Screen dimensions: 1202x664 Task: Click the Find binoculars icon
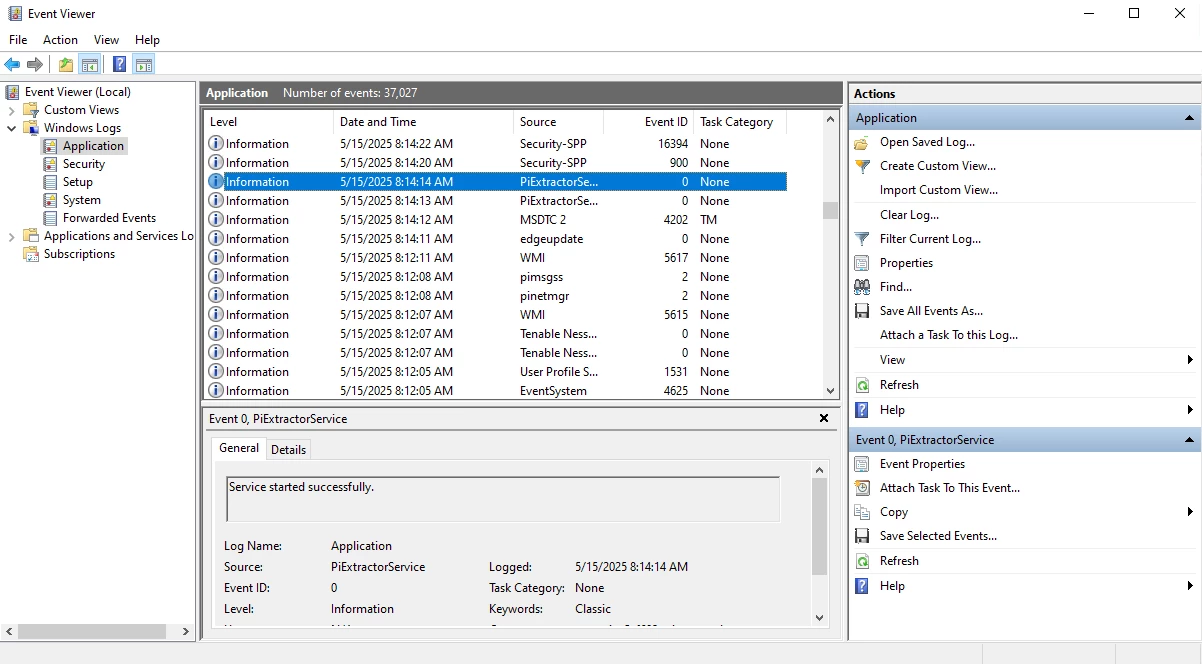coord(862,287)
